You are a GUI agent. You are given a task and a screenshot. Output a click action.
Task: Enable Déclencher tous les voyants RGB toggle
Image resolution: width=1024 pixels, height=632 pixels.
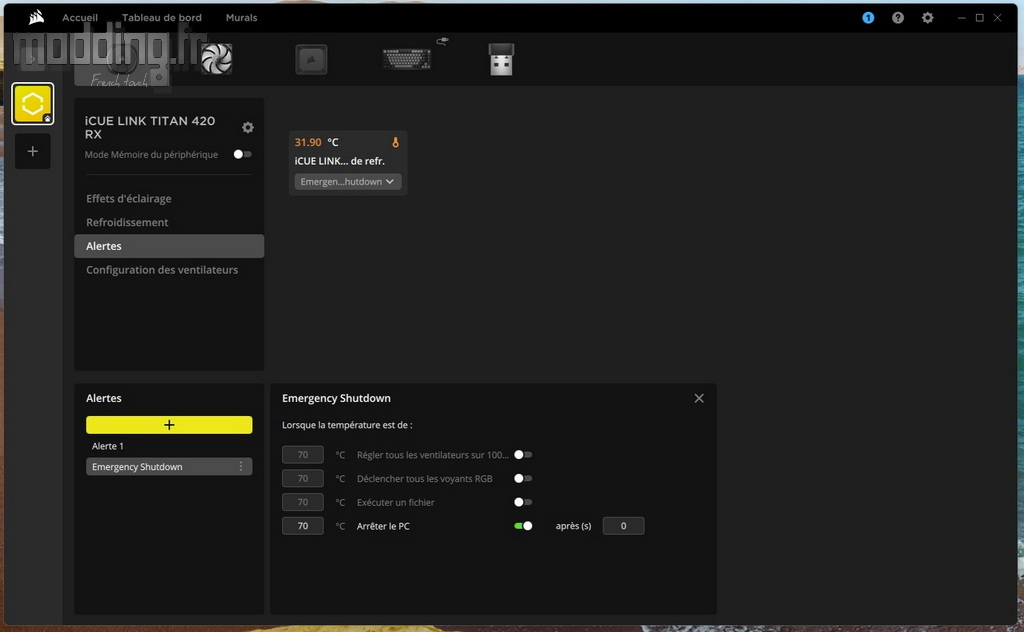tap(522, 479)
